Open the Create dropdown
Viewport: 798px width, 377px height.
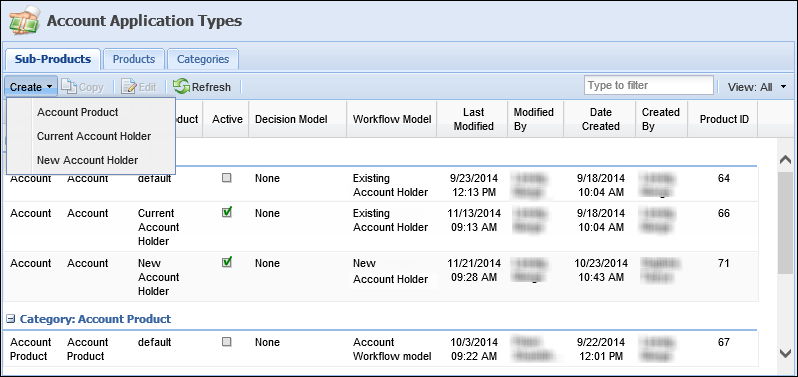31,87
